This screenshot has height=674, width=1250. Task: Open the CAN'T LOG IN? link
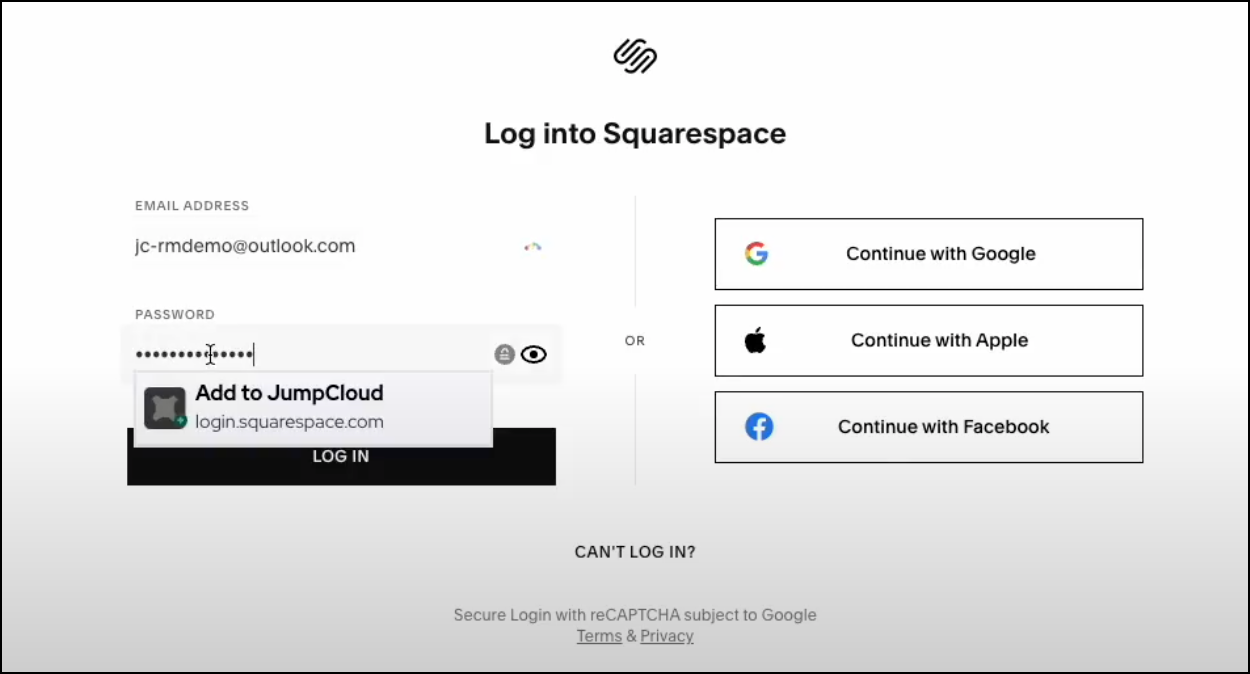635,552
